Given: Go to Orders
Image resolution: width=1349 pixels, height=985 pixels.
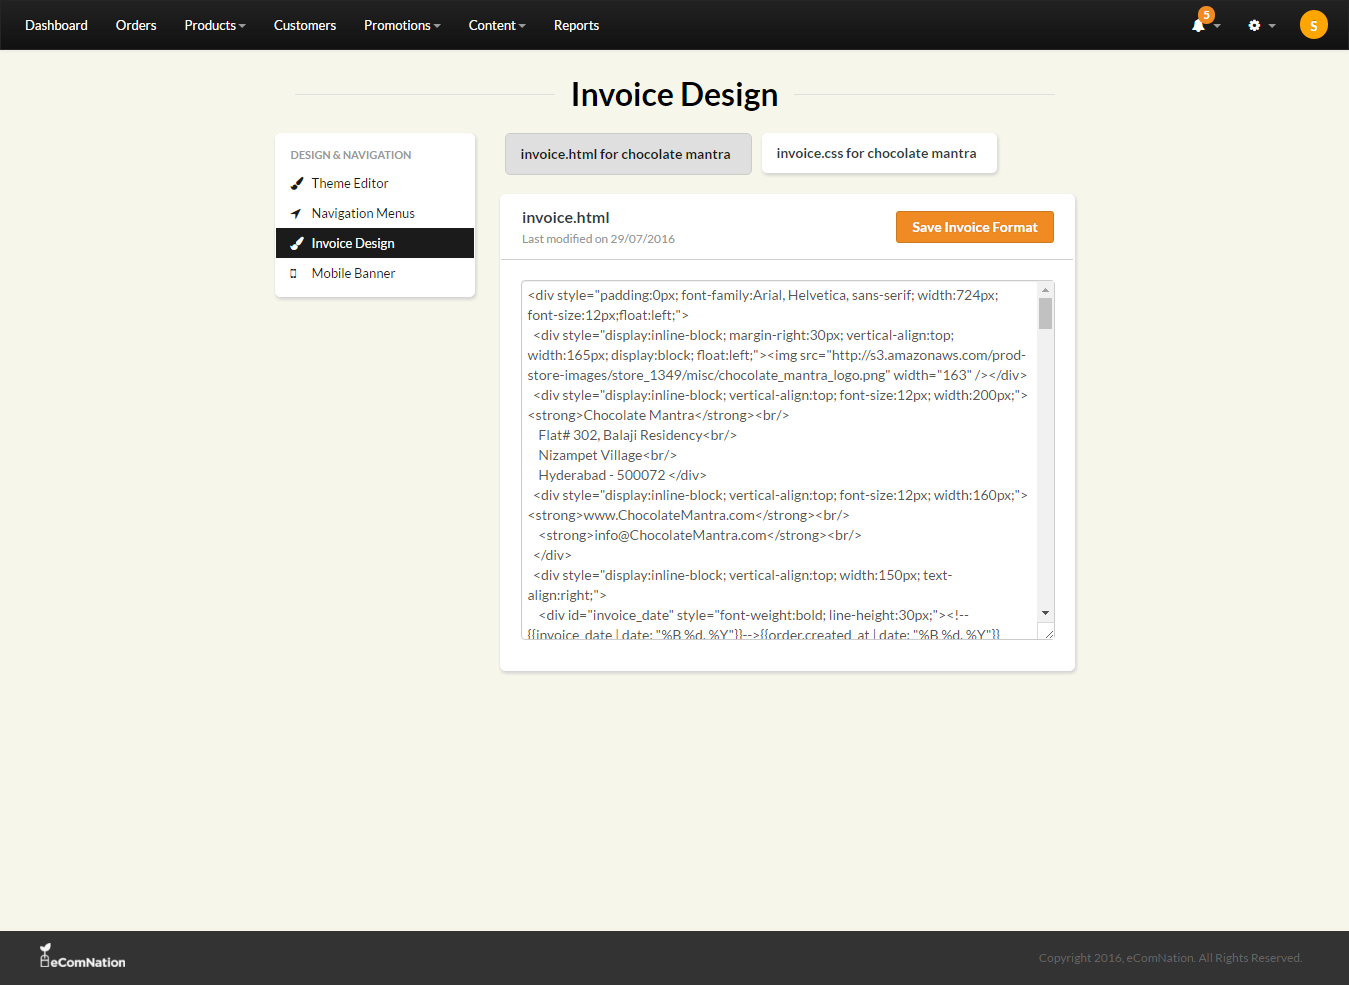Looking at the screenshot, I should (x=136, y=25).
